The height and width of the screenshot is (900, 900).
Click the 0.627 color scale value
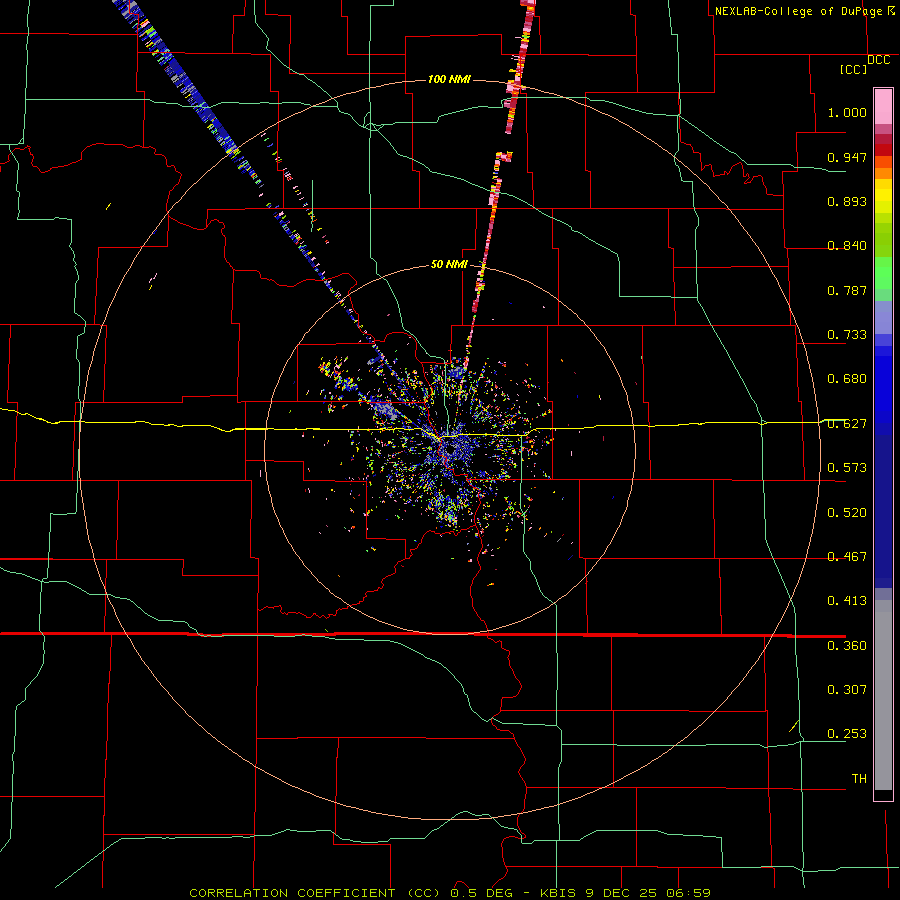[847, 424]
